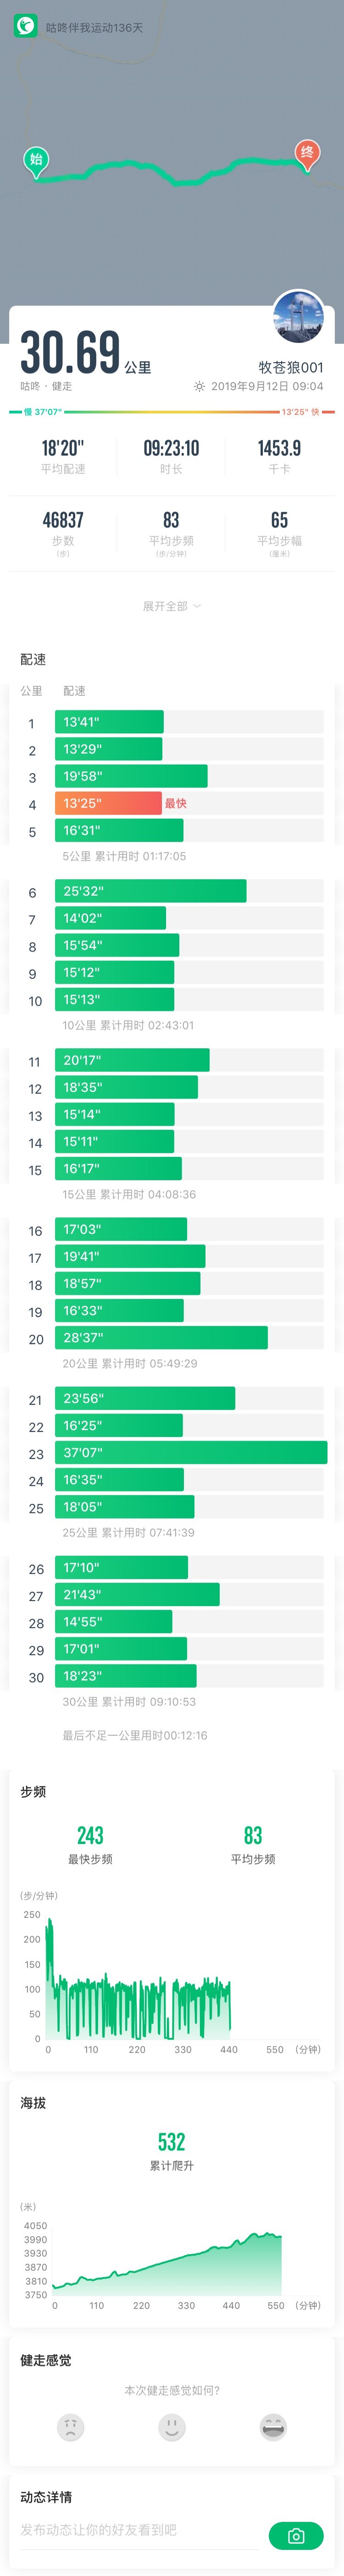Tap the red finish marker "终"

[307, 152]
